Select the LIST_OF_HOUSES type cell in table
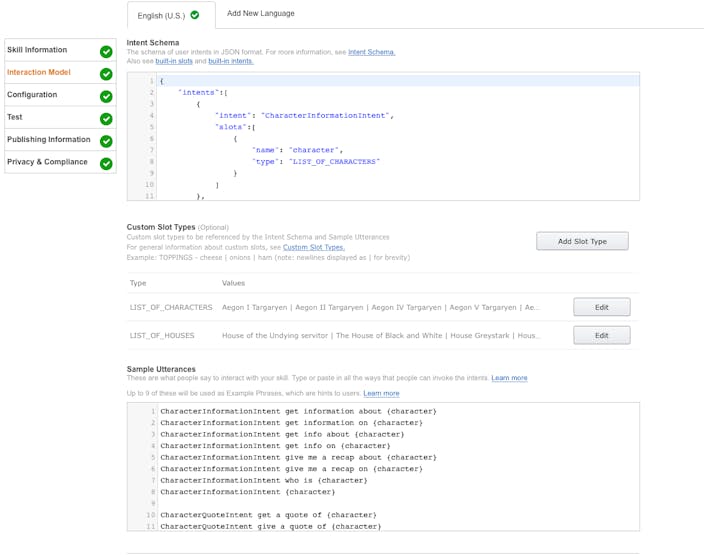704x555 pixels. coord(162,336)
